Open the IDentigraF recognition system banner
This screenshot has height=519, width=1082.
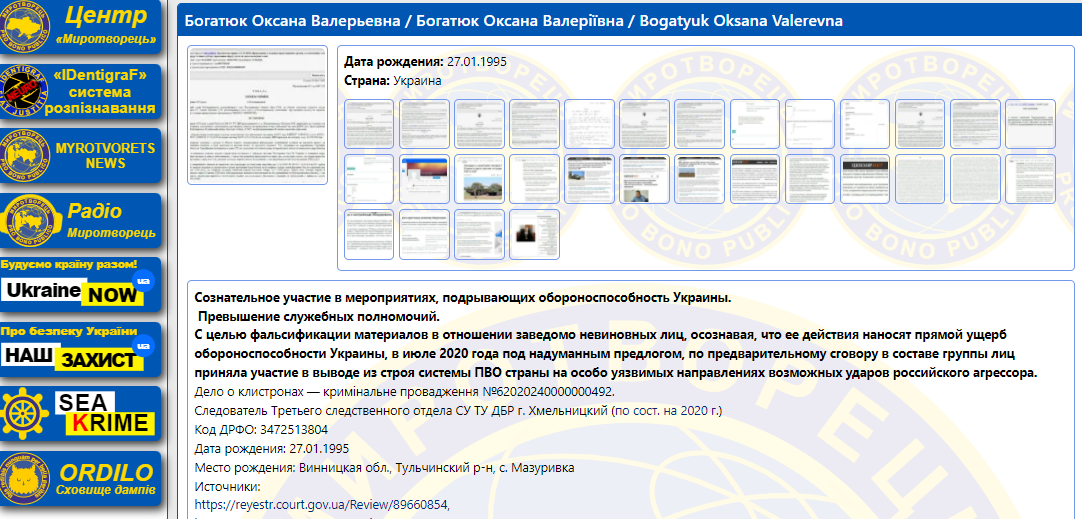pyautogui.click(x=80, y=92)
